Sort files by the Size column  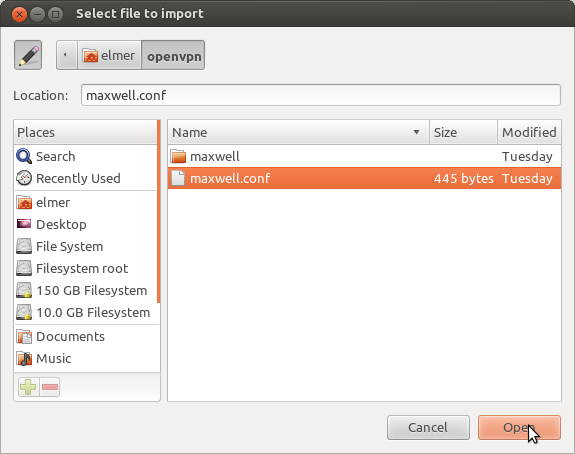(x=464, y=132)
